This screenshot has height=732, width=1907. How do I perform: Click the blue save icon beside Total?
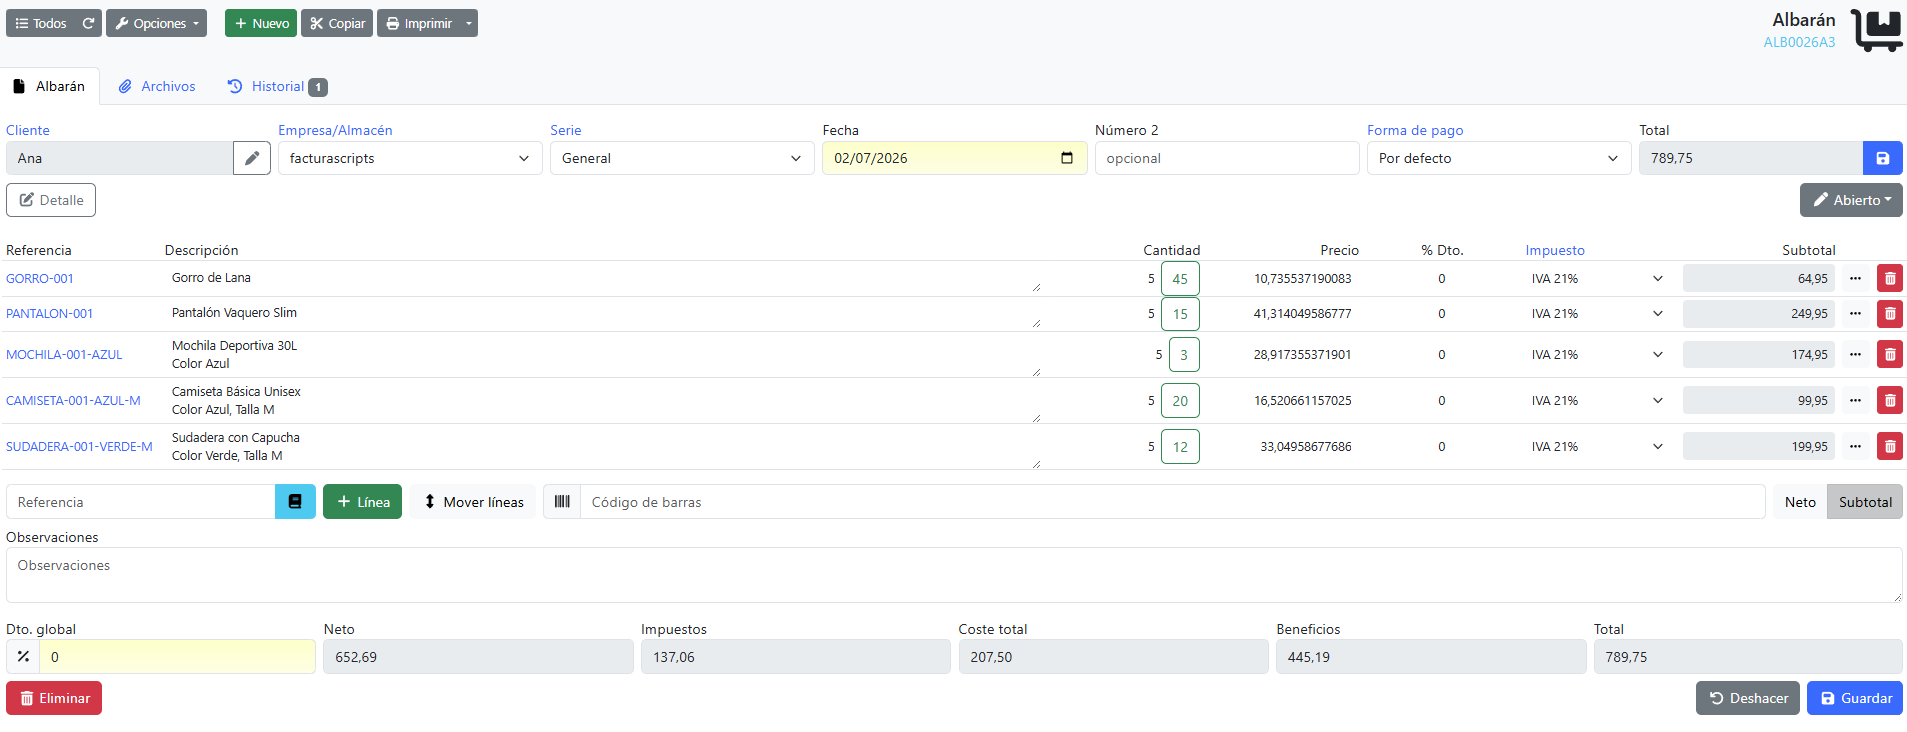[1882, 158]
